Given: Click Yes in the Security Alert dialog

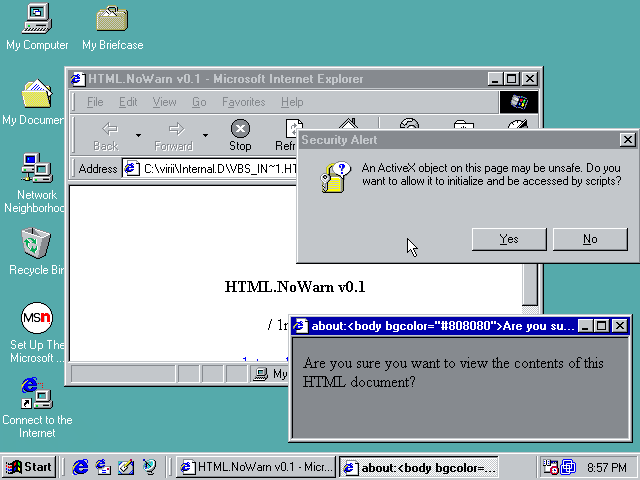Looking at the screenshot, I should point(509,239).
